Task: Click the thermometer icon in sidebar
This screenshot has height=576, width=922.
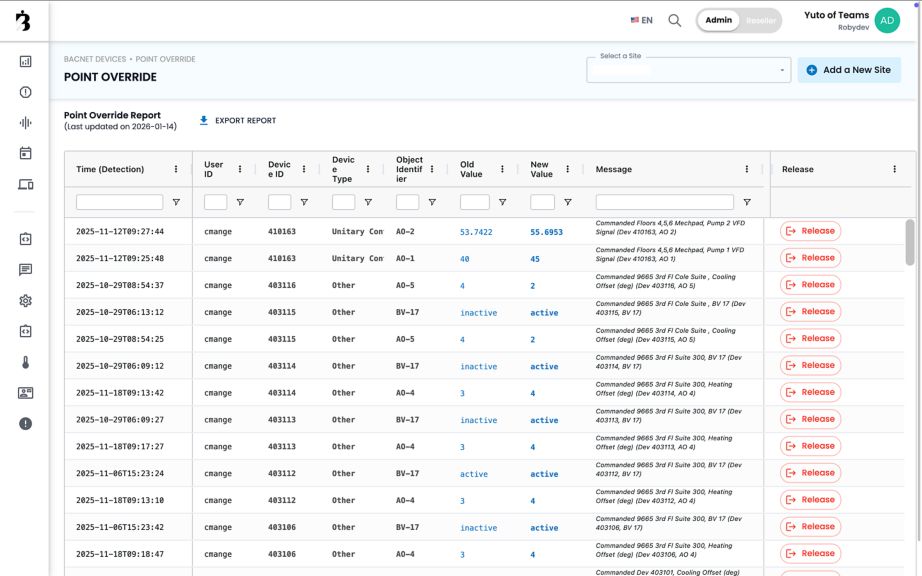Action: (x=25, y=362)
